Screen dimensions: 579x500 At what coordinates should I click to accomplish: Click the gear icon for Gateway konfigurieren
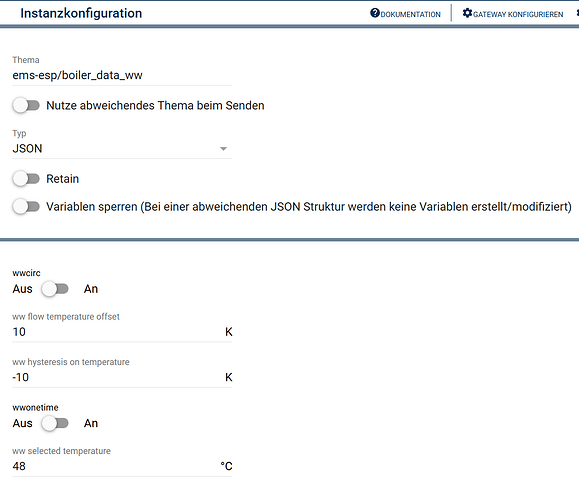pyautogui.click(x=467, y=13)
